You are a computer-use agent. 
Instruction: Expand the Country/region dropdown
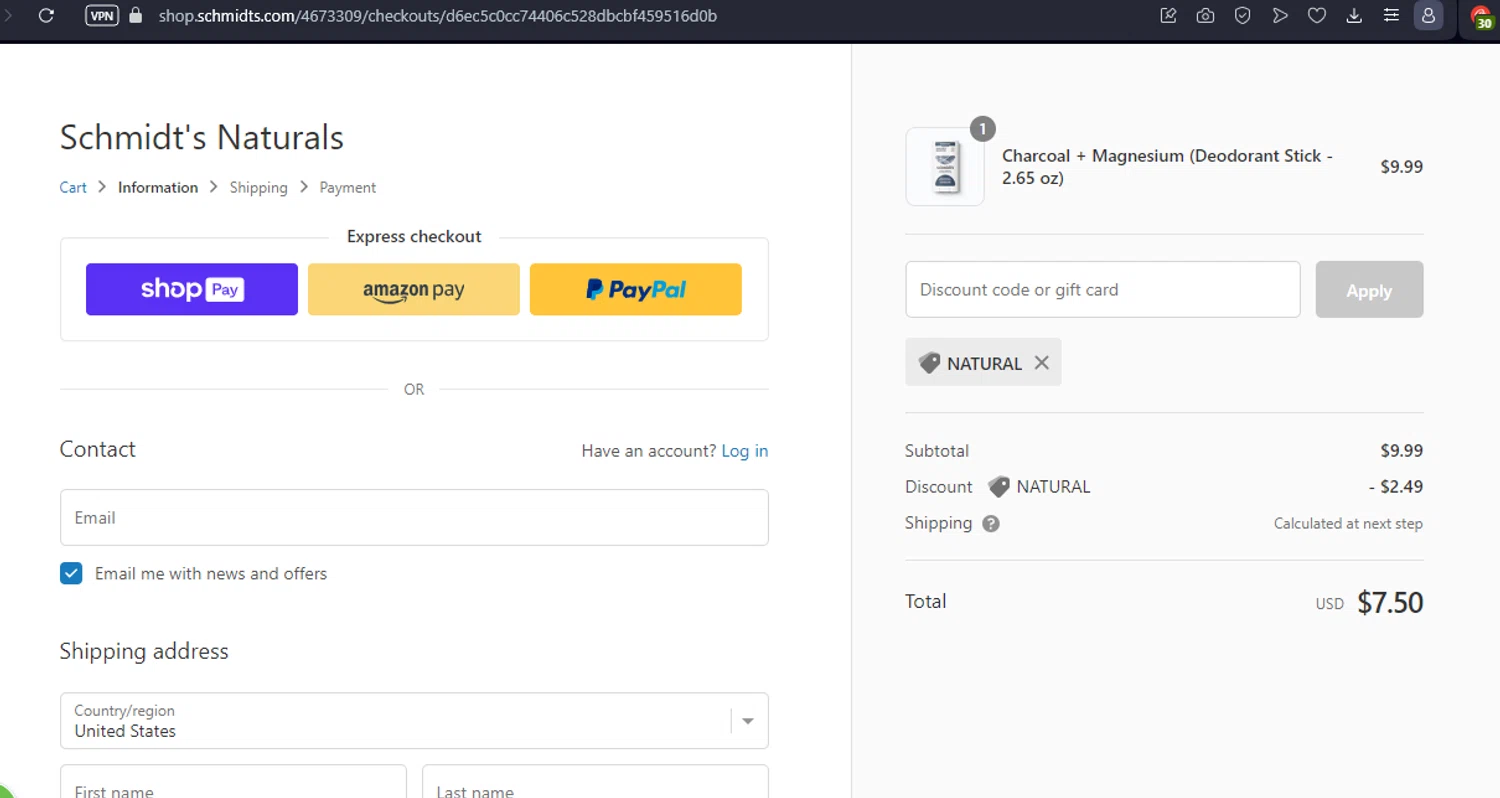[414, 720]
